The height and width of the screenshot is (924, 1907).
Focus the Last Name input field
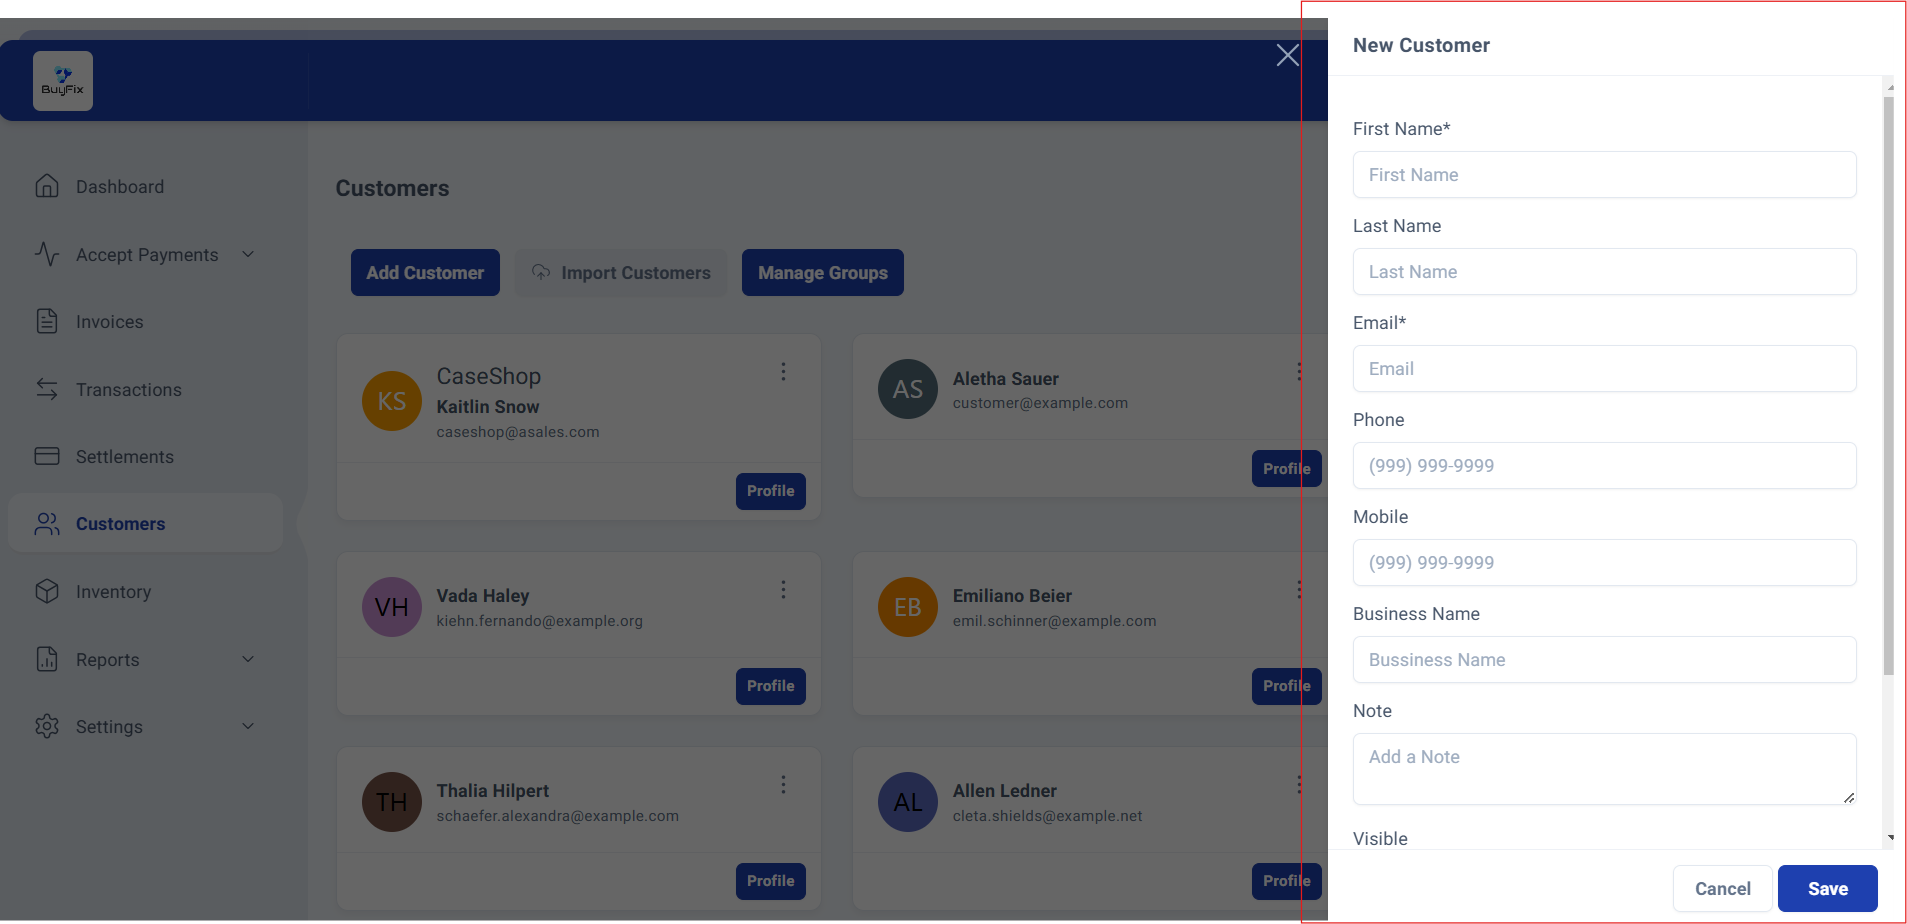1605,272
